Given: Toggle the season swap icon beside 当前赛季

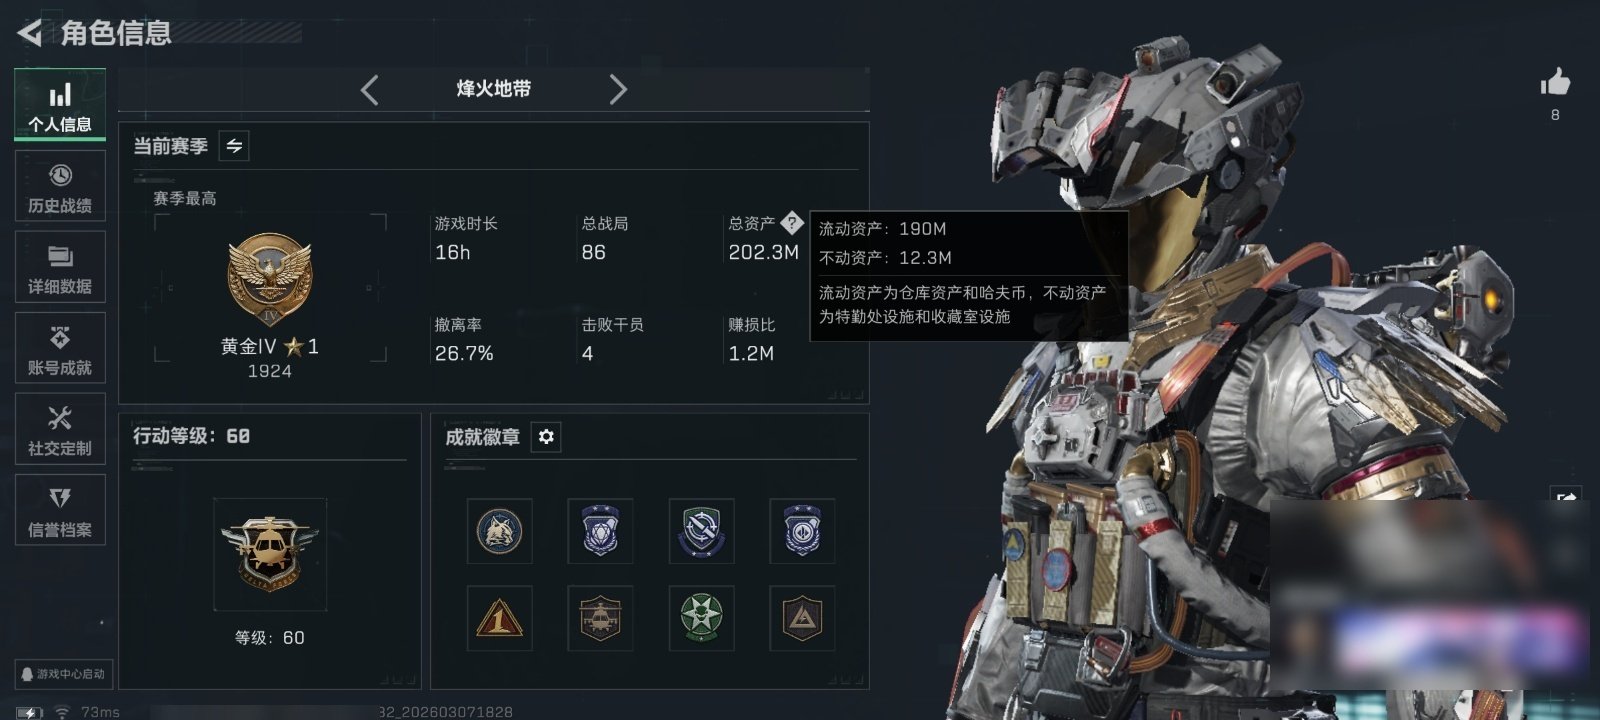Looking at the screenshot, I should click(x=234, y=146).
